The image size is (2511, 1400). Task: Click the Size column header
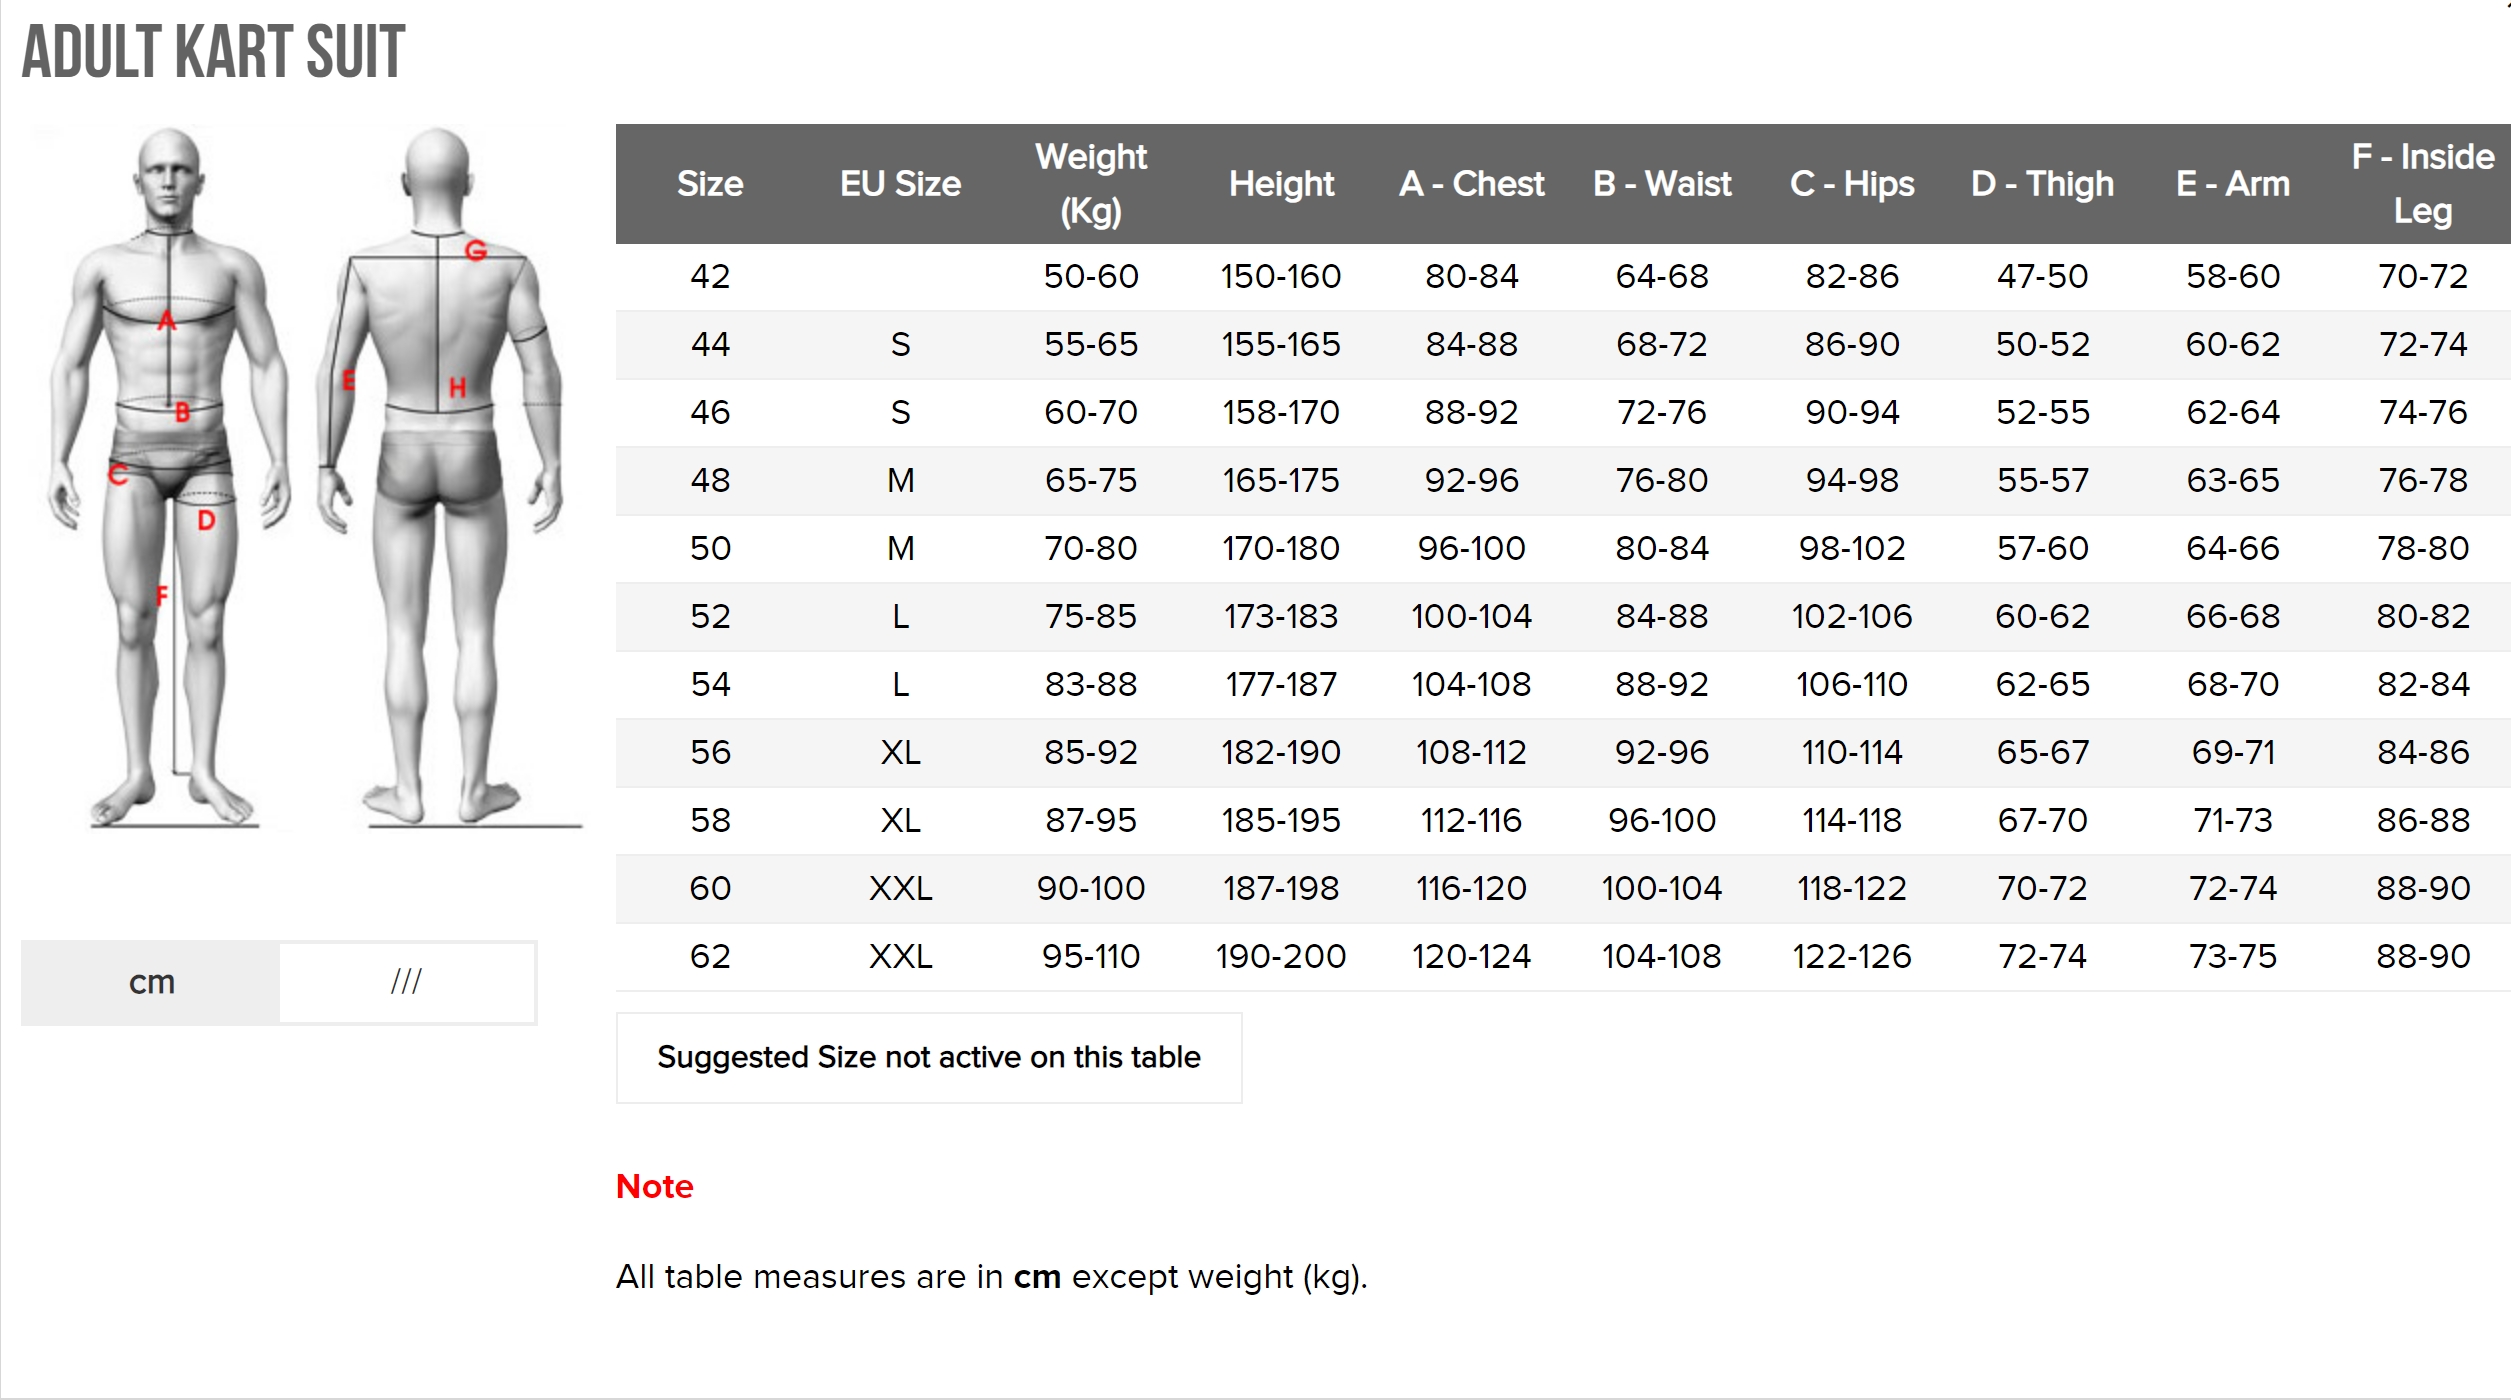coord(710,184)
